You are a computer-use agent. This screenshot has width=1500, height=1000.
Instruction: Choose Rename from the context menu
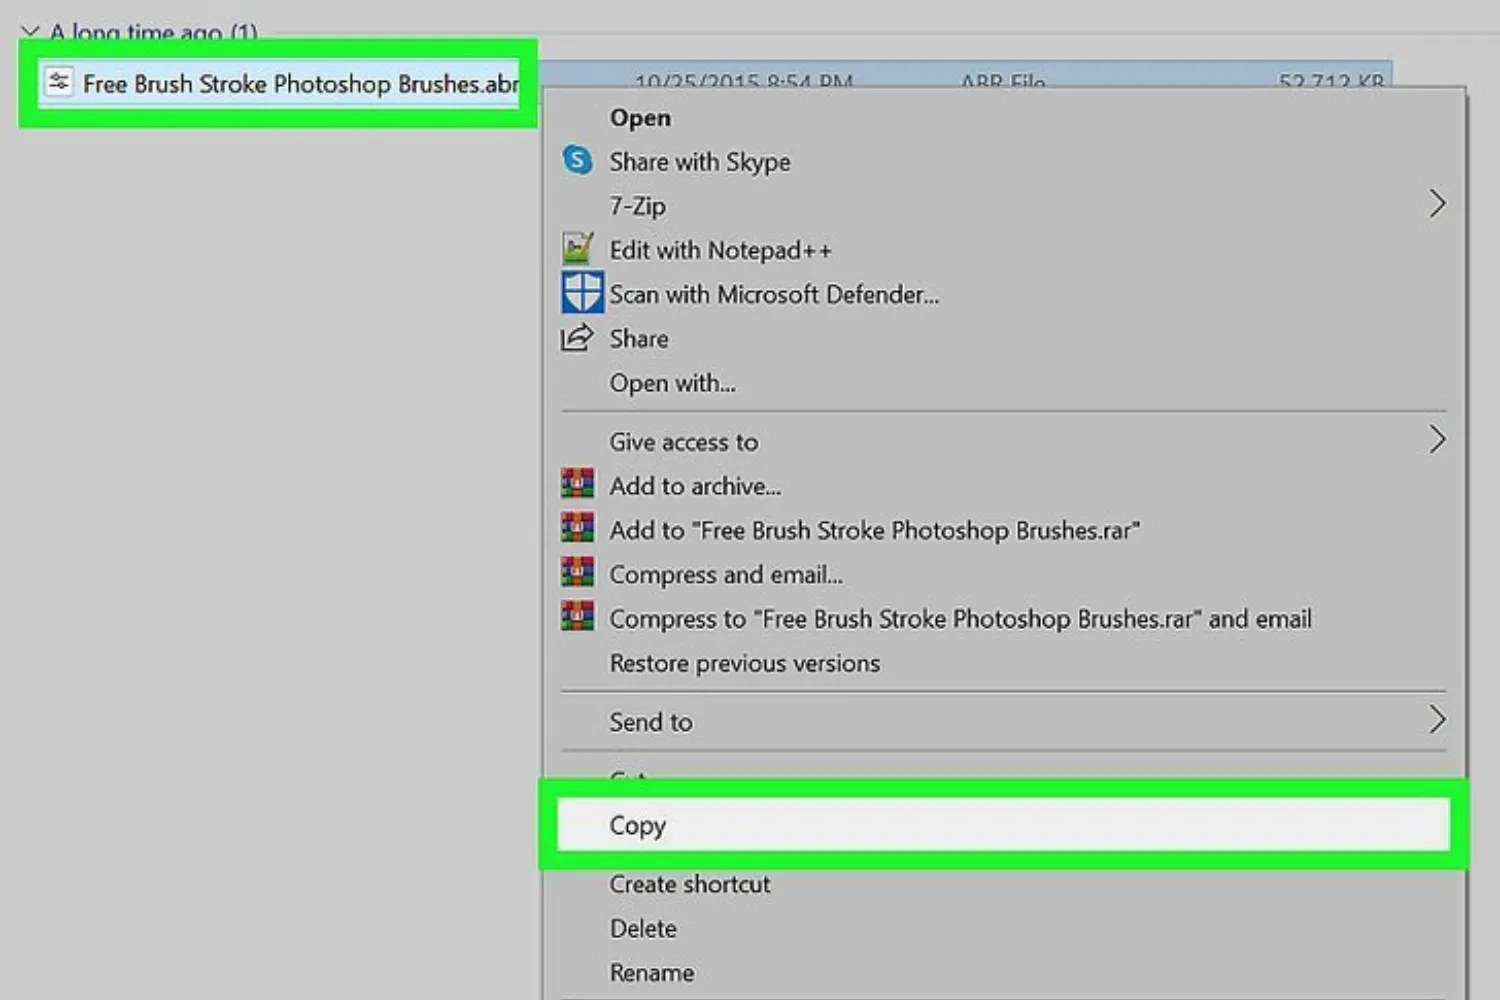651,972
